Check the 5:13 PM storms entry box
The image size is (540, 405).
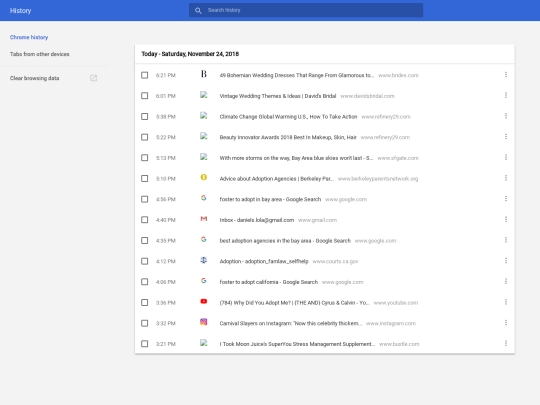(x=145, y=158)
